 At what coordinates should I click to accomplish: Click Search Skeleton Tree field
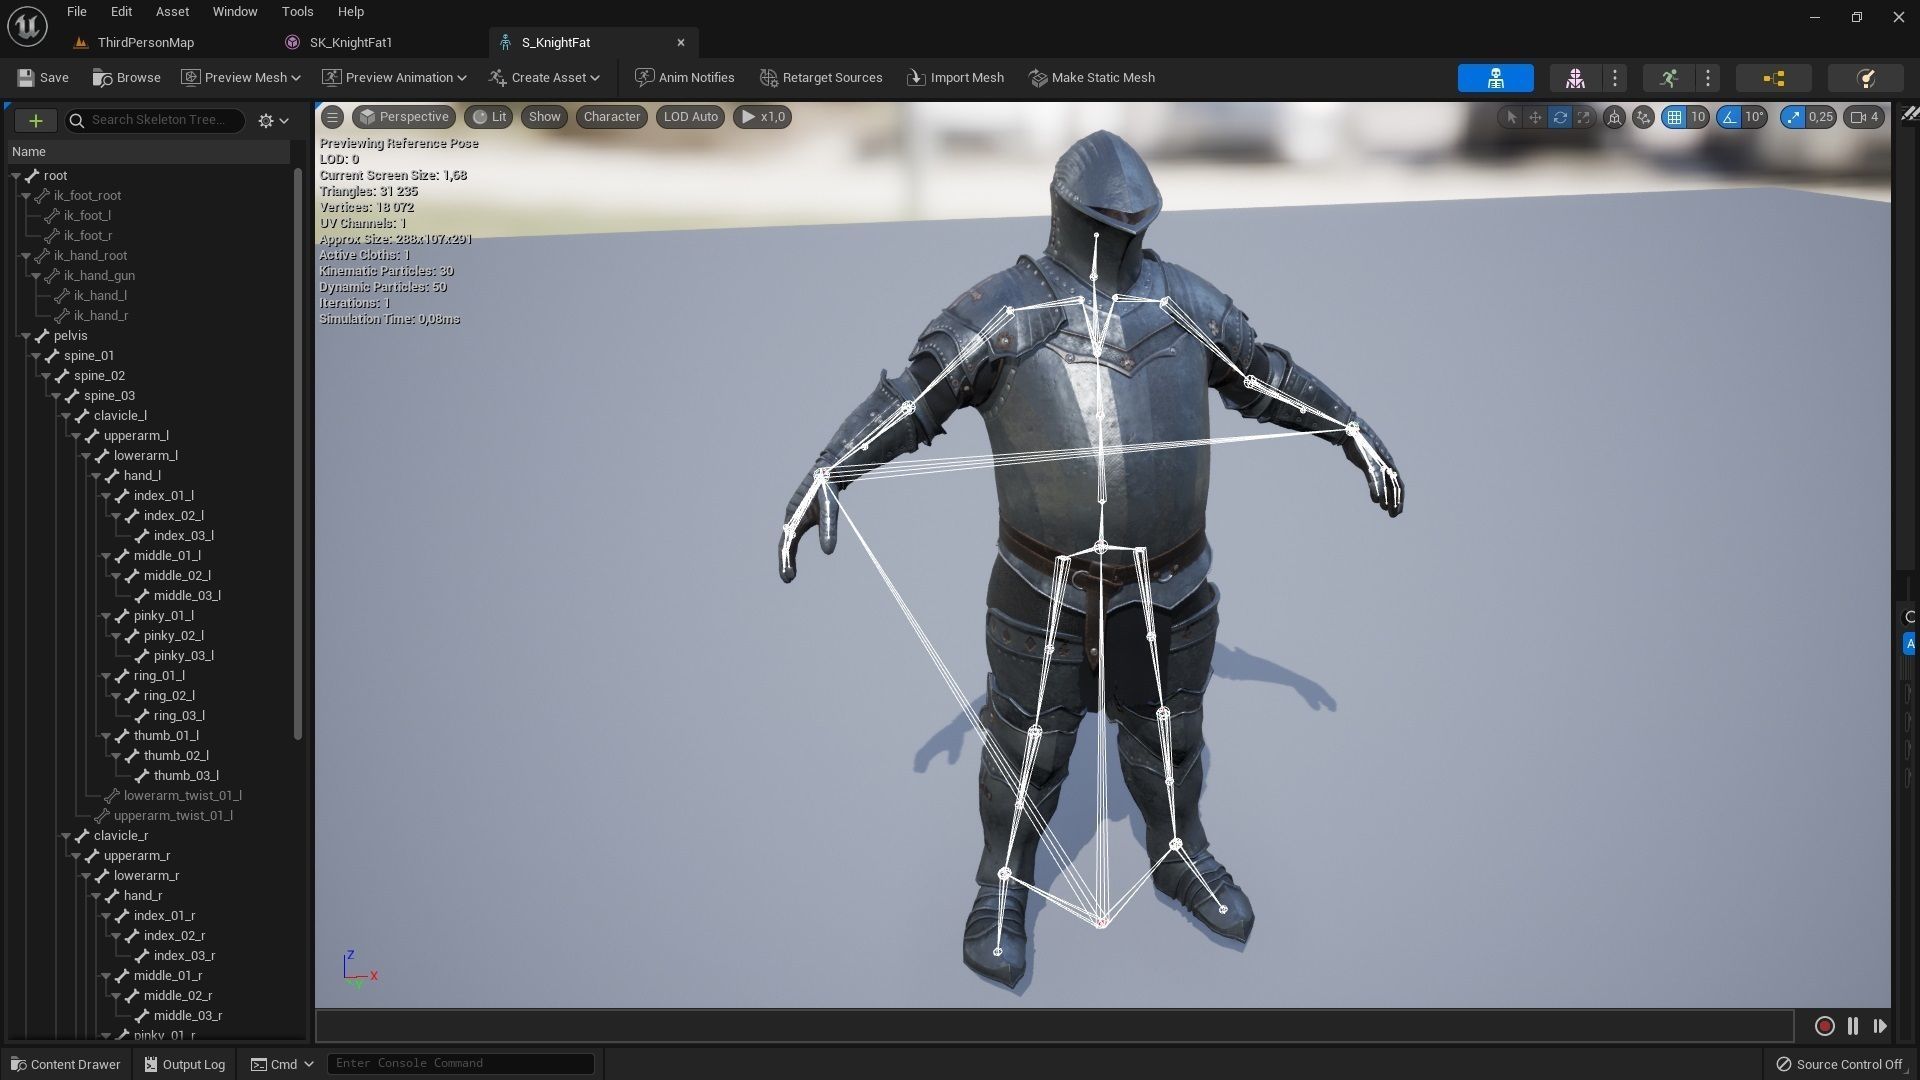[155, 120]
